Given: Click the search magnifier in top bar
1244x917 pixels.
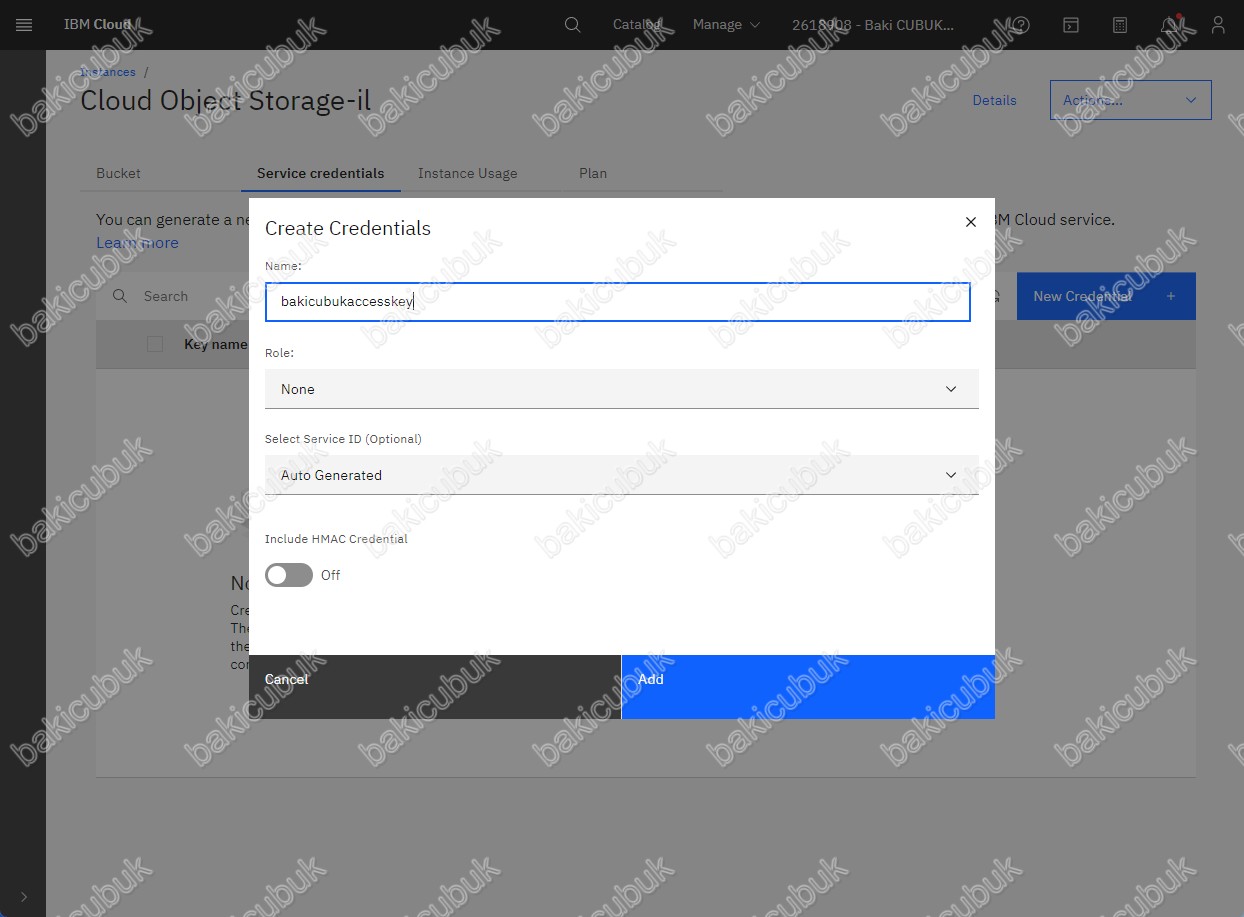Looking at the screenshot, I should pyautogui.click(x=572, y=25).
